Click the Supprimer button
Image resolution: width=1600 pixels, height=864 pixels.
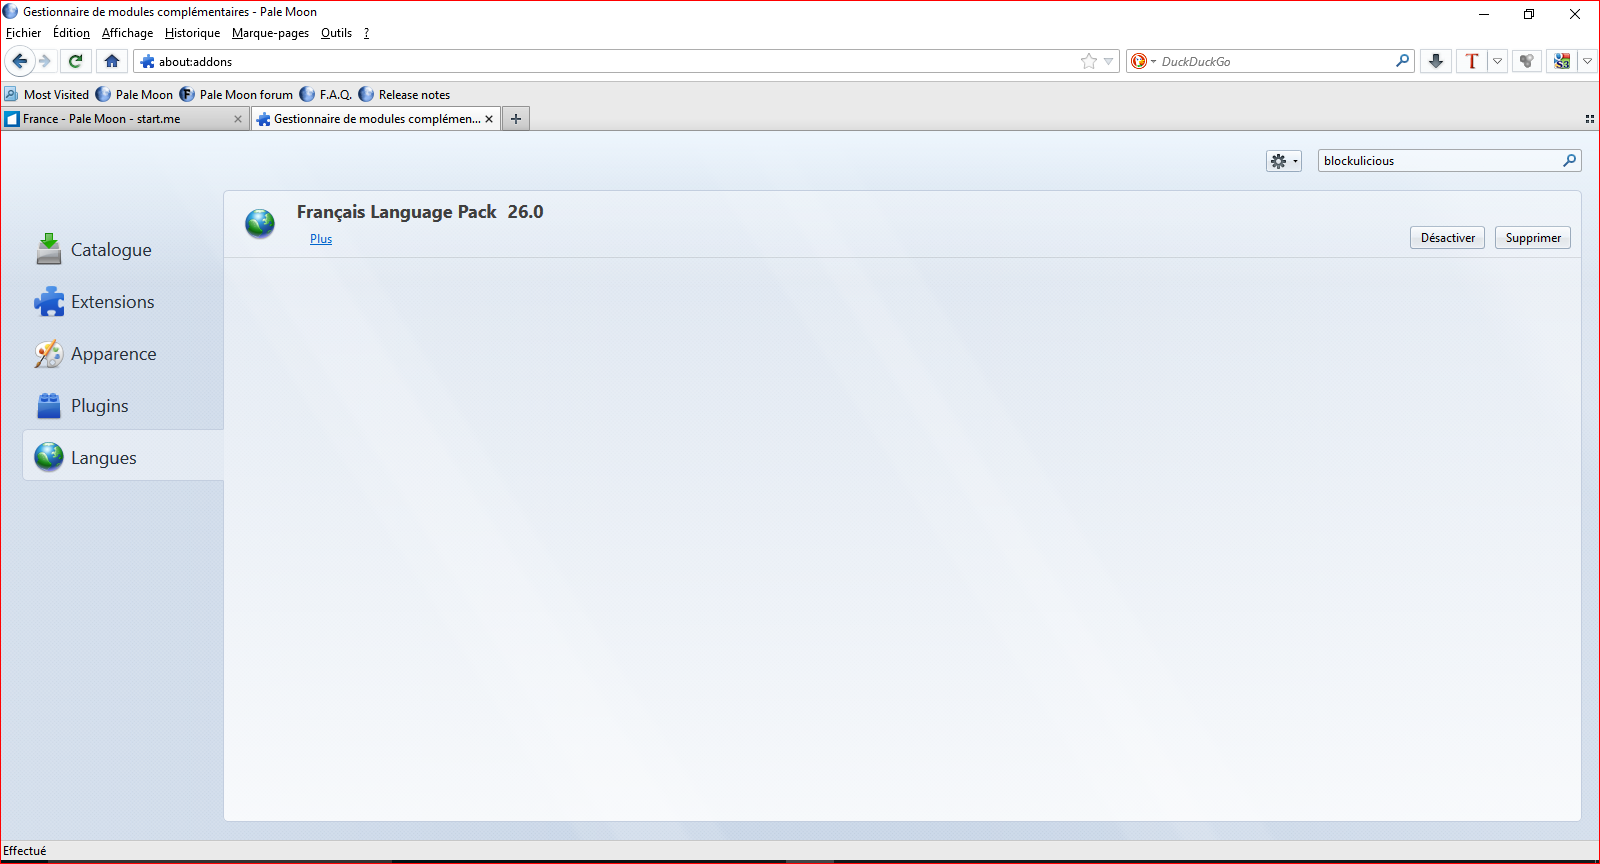pyautogui.click(x=1533, y=238)
